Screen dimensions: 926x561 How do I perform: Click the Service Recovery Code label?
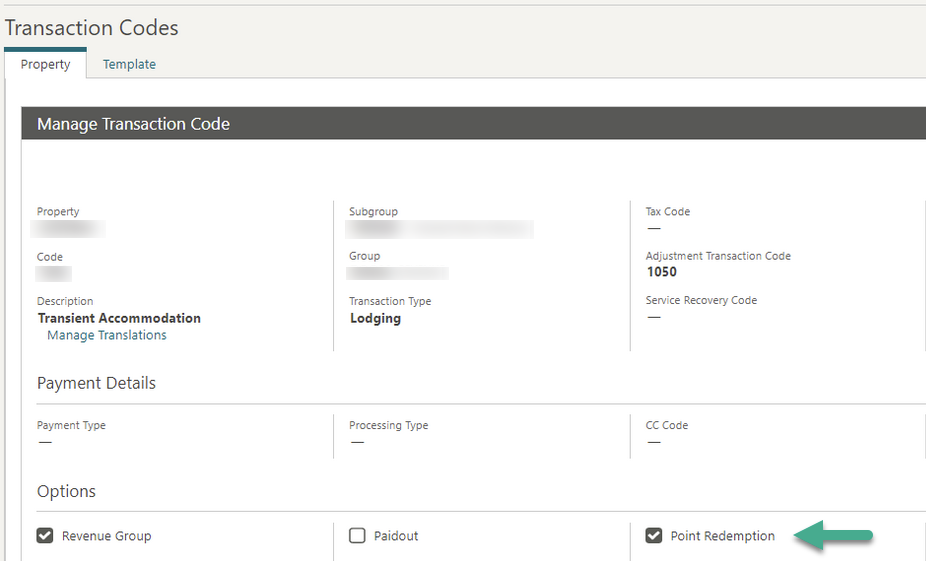(701, 300)
